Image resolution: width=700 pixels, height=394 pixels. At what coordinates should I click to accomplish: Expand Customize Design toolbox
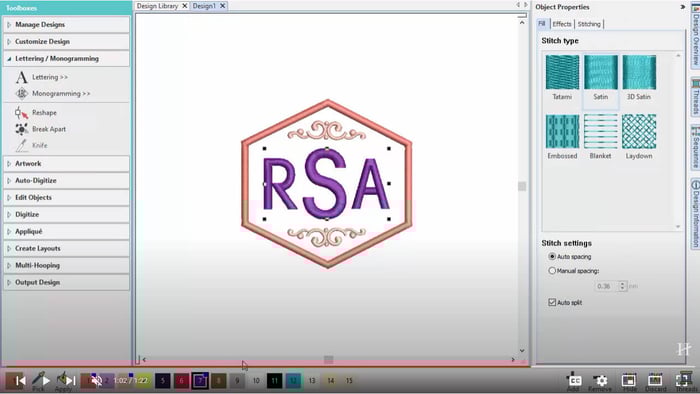pyautogui.click(x=67, y=41)
